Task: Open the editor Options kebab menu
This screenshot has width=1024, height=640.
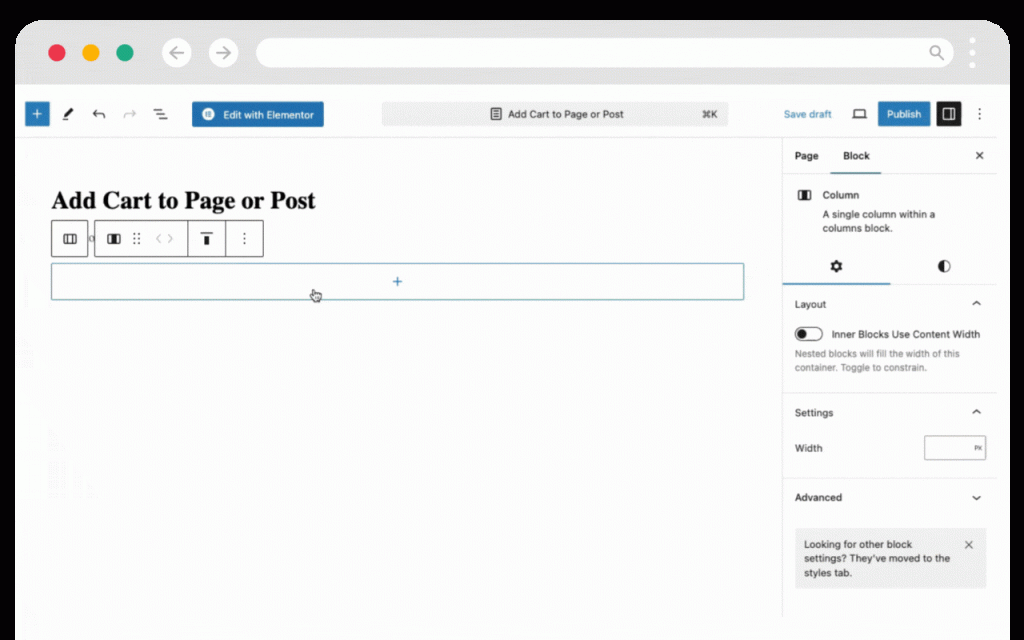Action: [x=980, y=114]
